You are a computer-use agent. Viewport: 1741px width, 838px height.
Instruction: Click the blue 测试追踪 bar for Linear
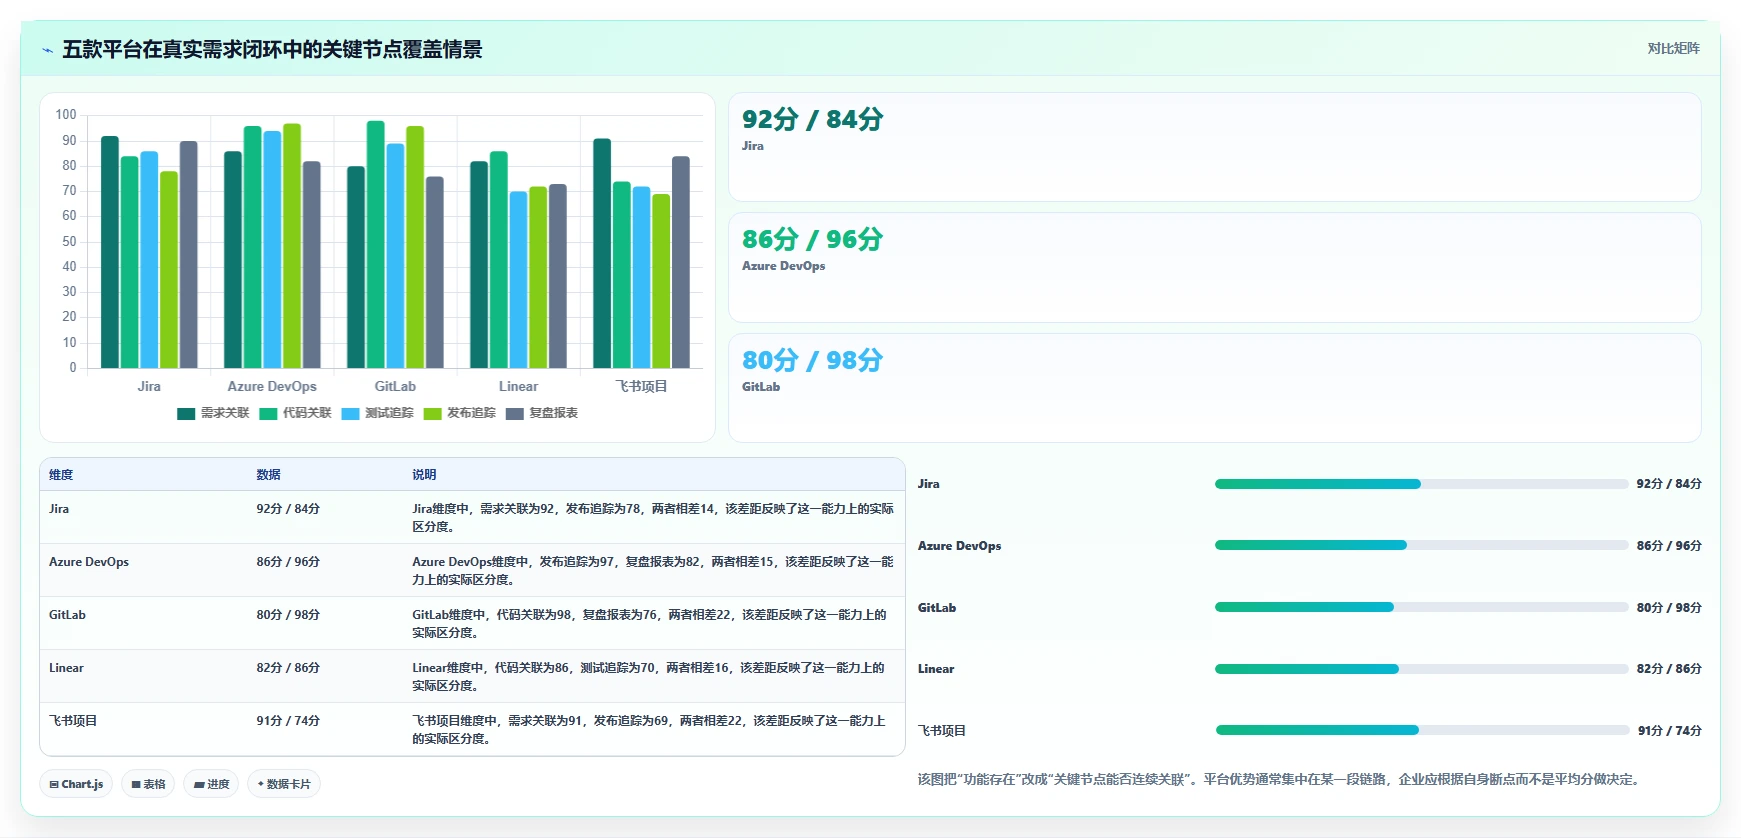(x=518, y=280)
